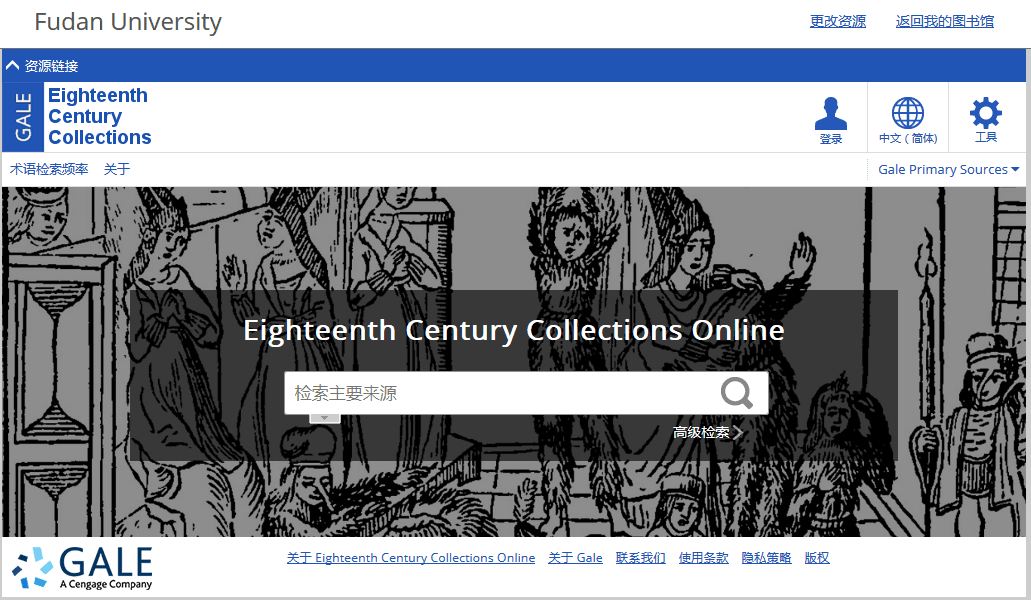Click the 更改资源 link
The width and height of the screenshot is (1031, 600).
[x=838, y=21]
